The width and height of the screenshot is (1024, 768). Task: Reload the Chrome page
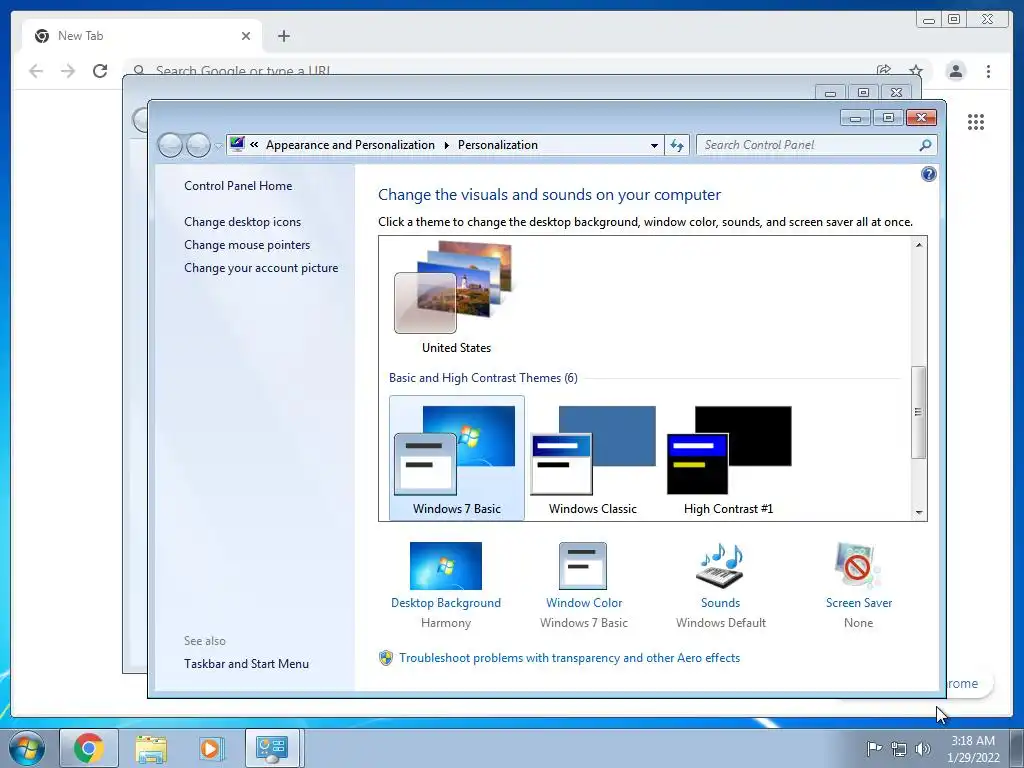(x=100, y=71)
